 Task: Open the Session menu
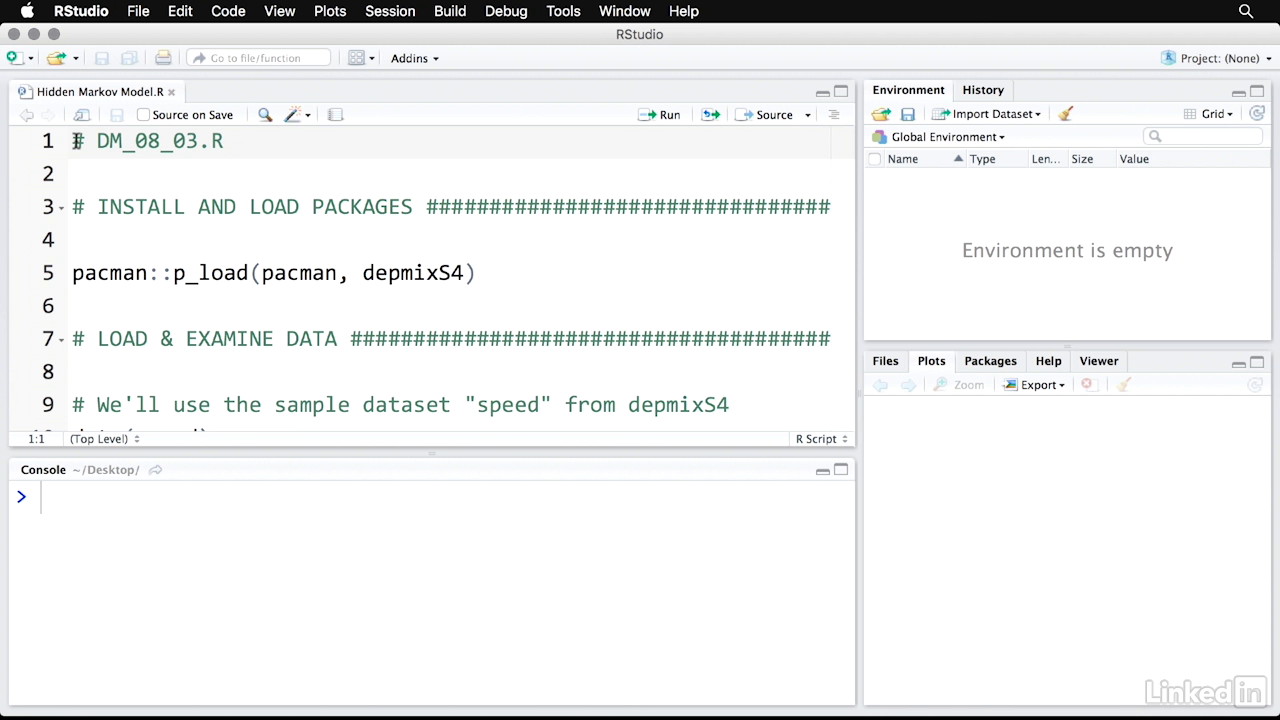pyautogui.click(x=390, y=11)
